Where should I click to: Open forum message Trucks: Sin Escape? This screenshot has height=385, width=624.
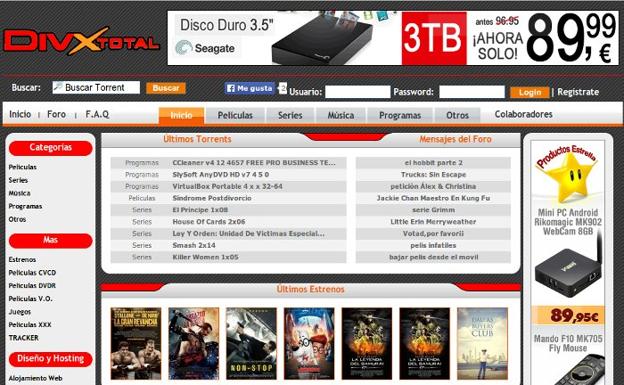433,174
